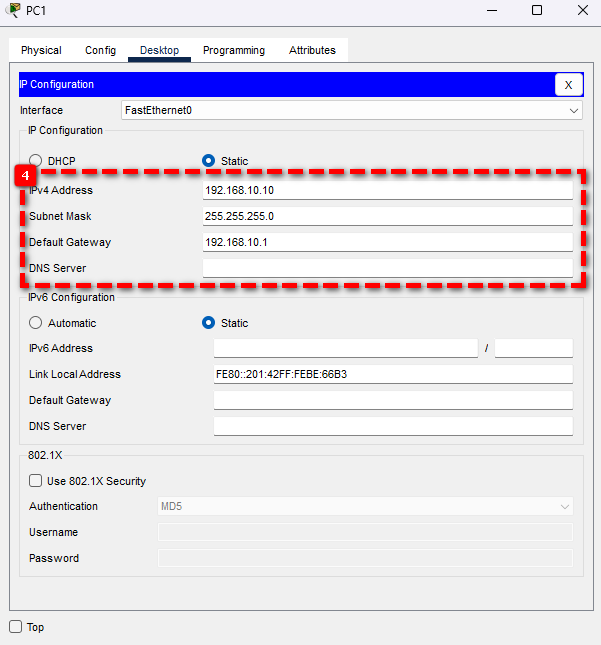Expand the Authentication MD5 dropdown
The image size is (601, 645).
(365, 506)
